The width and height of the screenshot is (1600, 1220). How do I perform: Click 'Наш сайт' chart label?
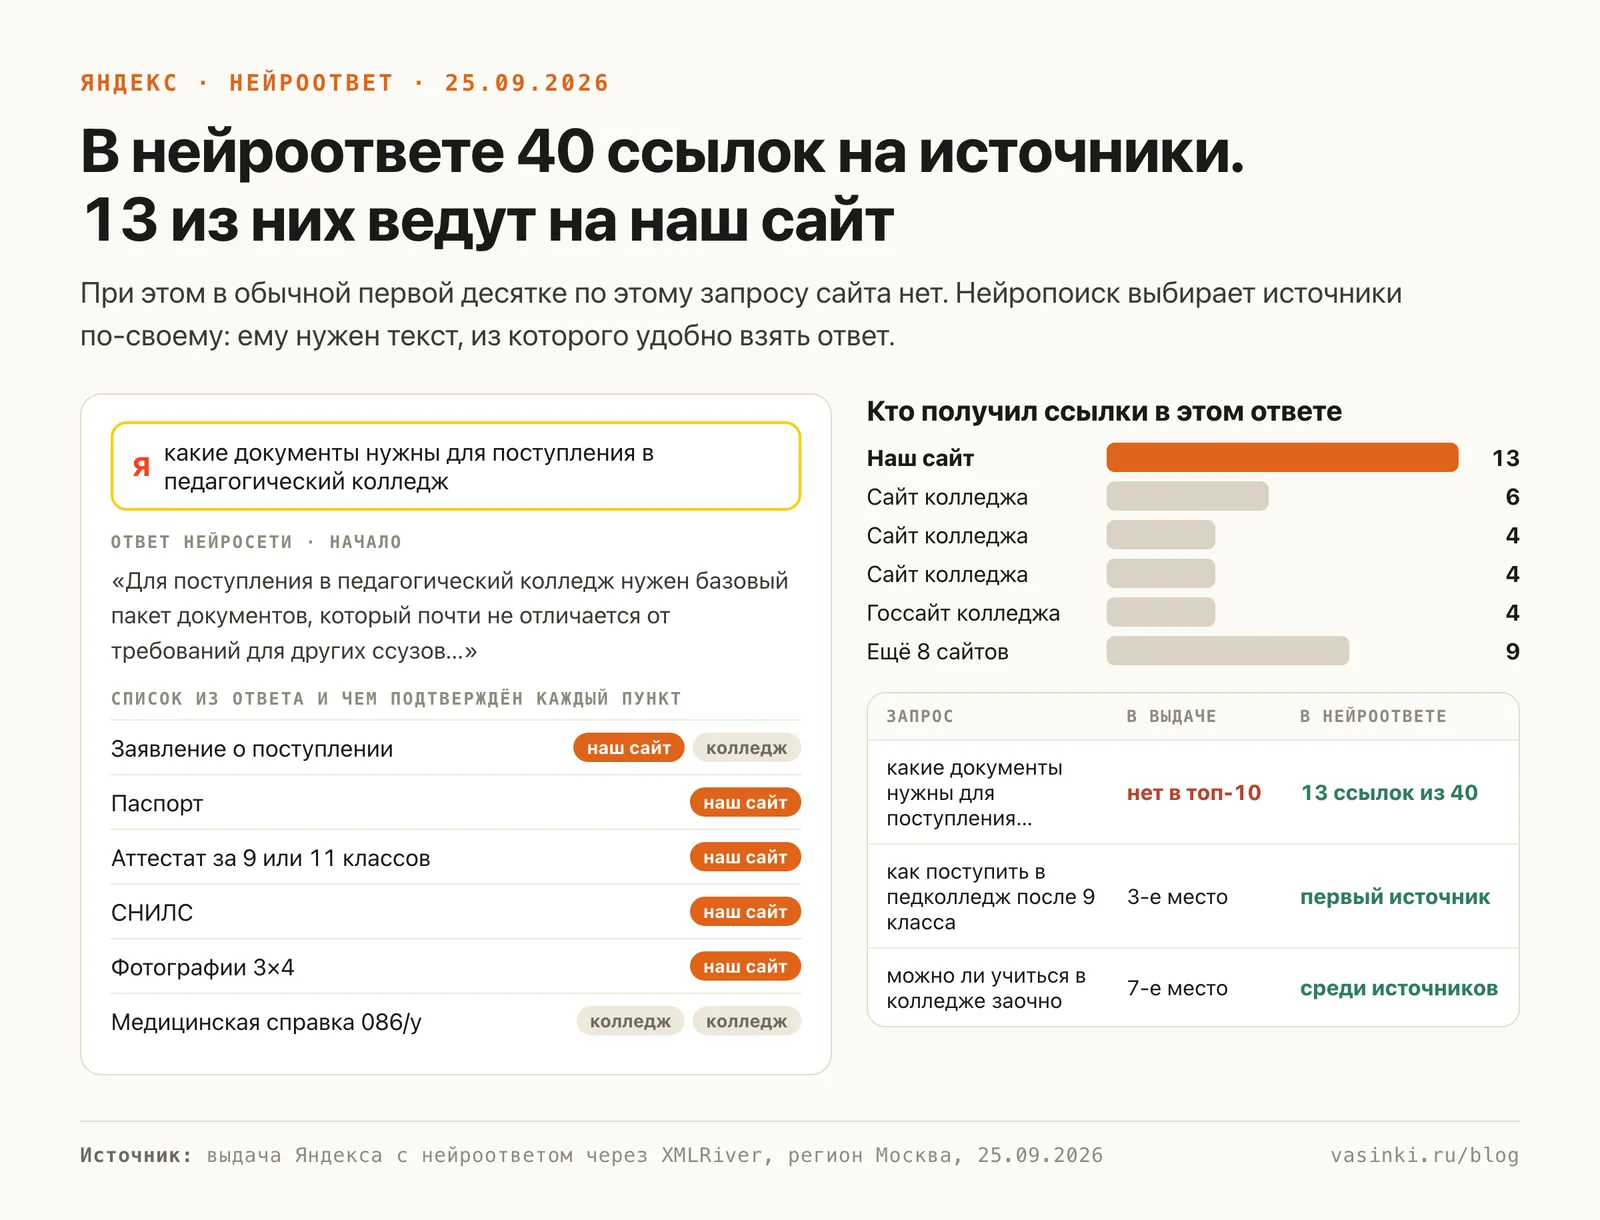pyautogui.click(x=920, y=458)
